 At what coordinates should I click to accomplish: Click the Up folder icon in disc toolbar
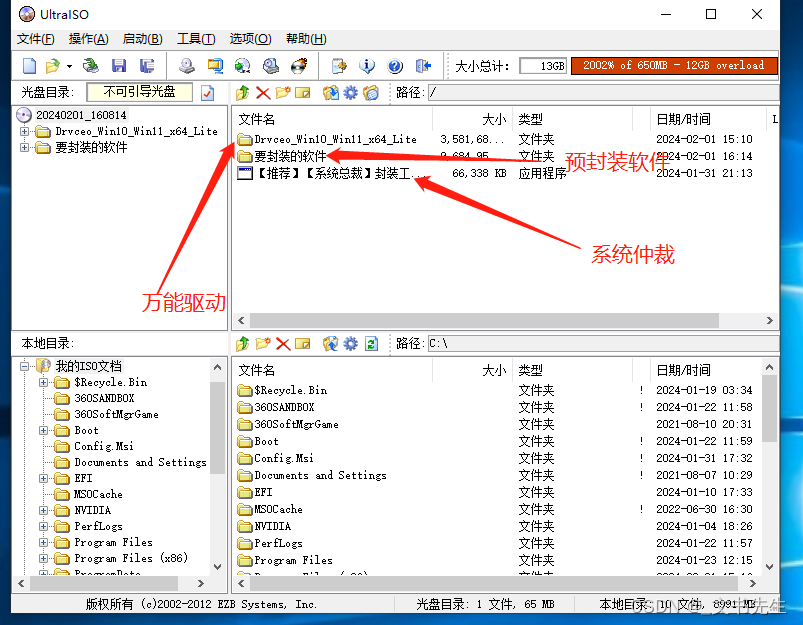pos(243,93)
